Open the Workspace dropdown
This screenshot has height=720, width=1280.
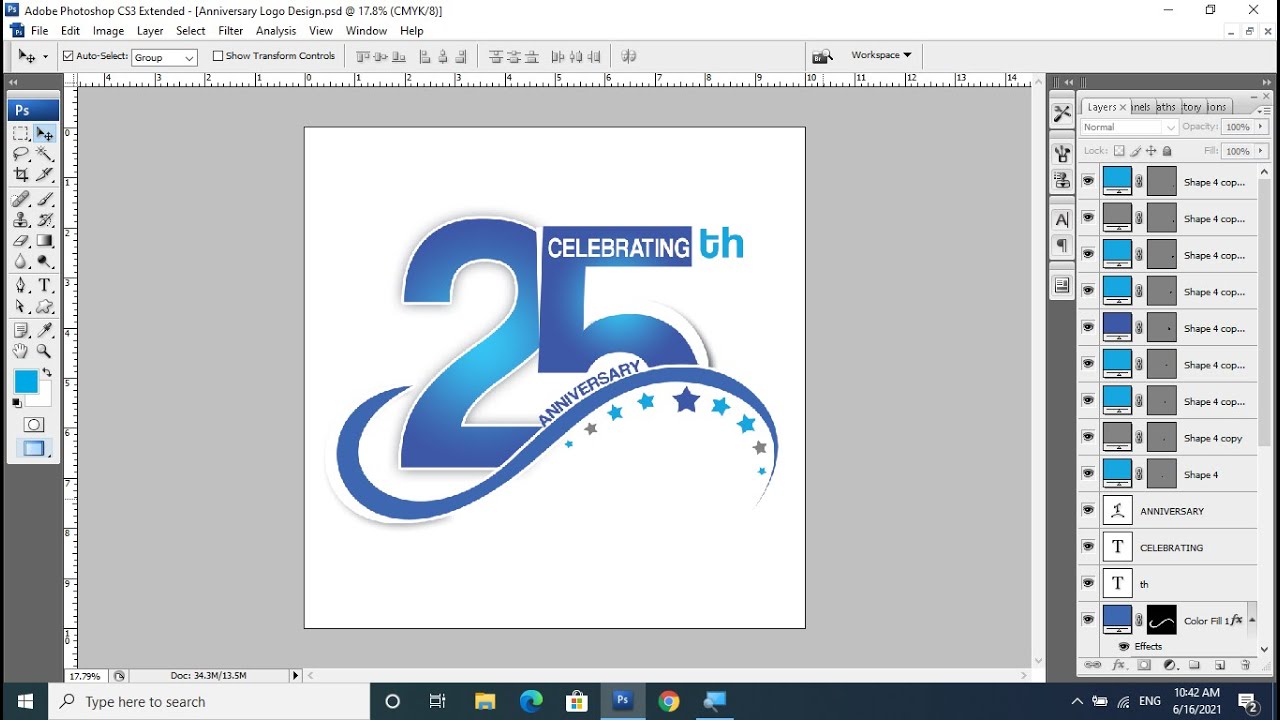click(881, 55)
